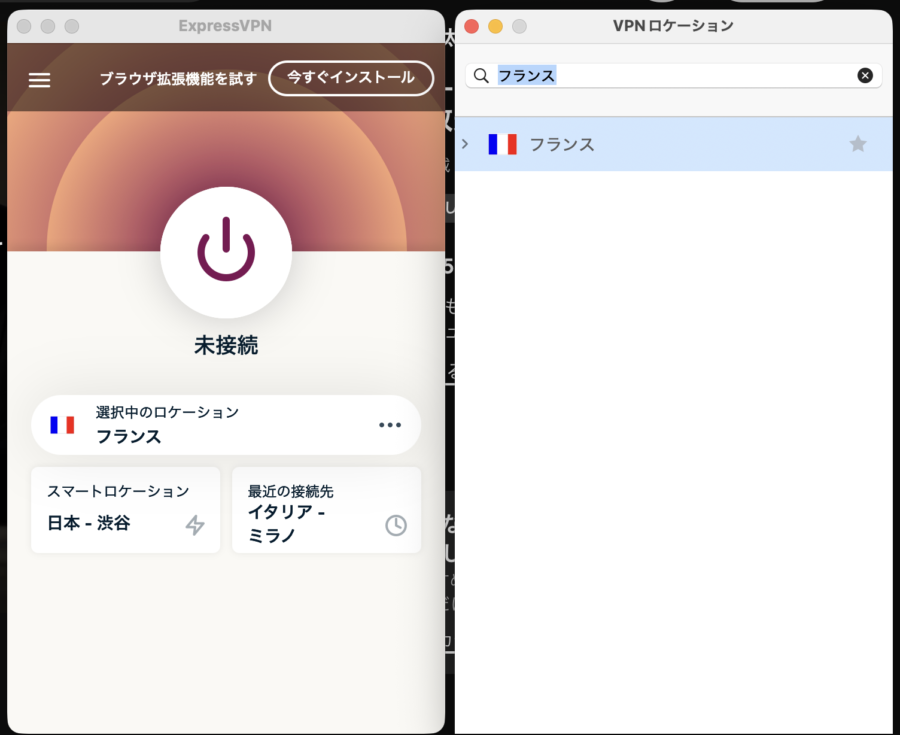Viewport: 900px width, 735px height.
Task: Open the three-dot menu for selected location
Action: tap(390, 425)
